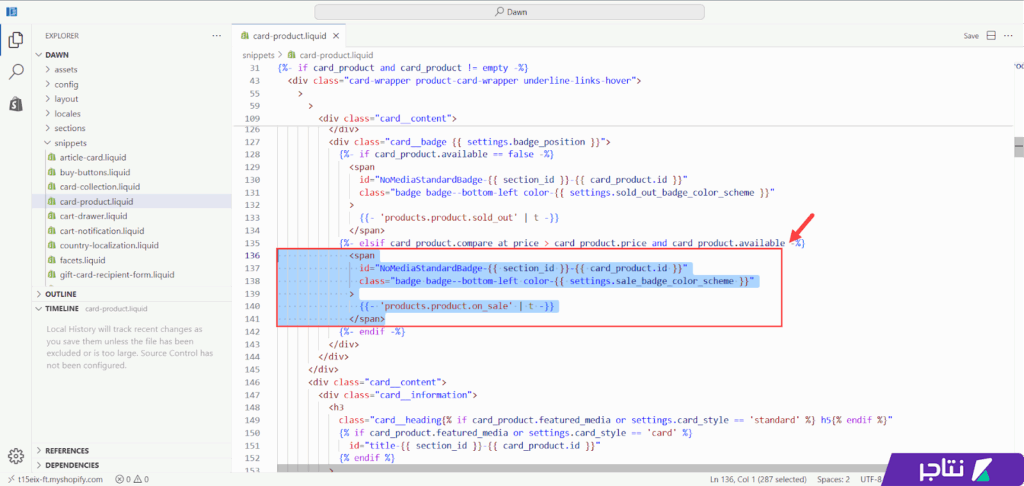Expand the REFERENCES section

66,450
